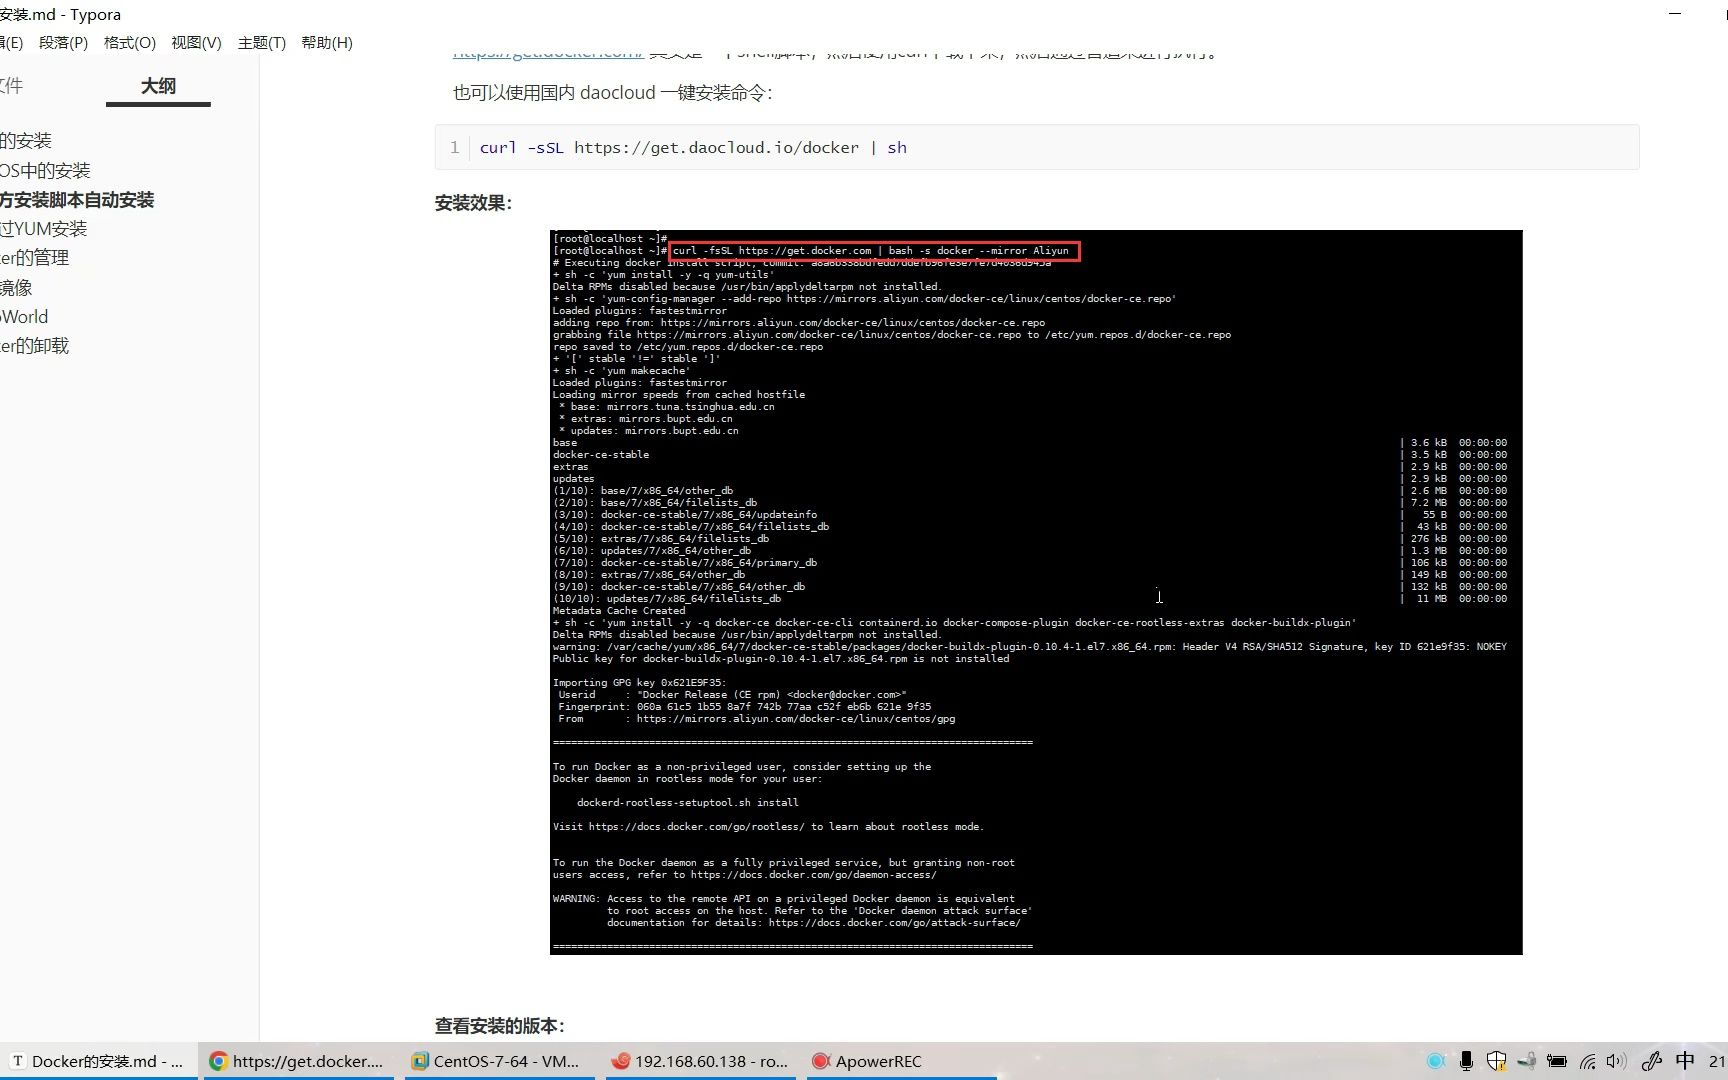The width and height of the screenshot is (1728, 1080).
Task: Open the blue camera tray icon
Action: (x=1436, y=1061)
